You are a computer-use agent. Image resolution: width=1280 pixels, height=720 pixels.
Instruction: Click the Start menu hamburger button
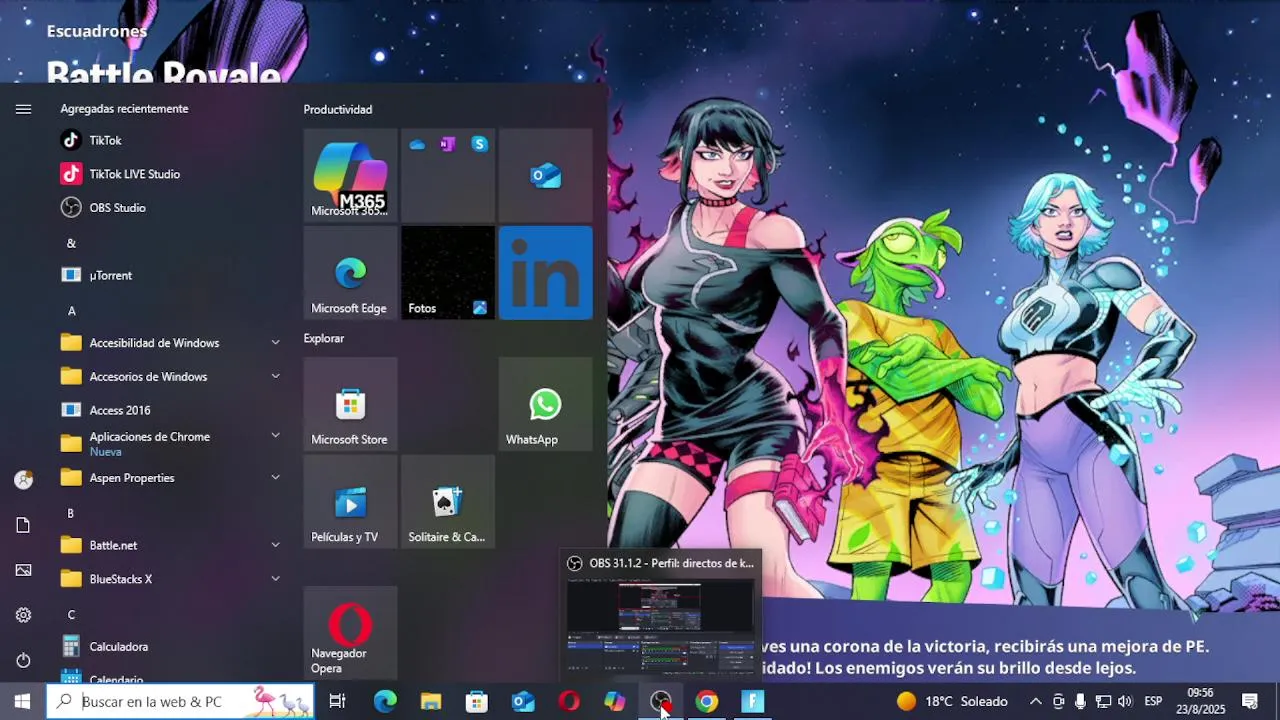point(23,109)
